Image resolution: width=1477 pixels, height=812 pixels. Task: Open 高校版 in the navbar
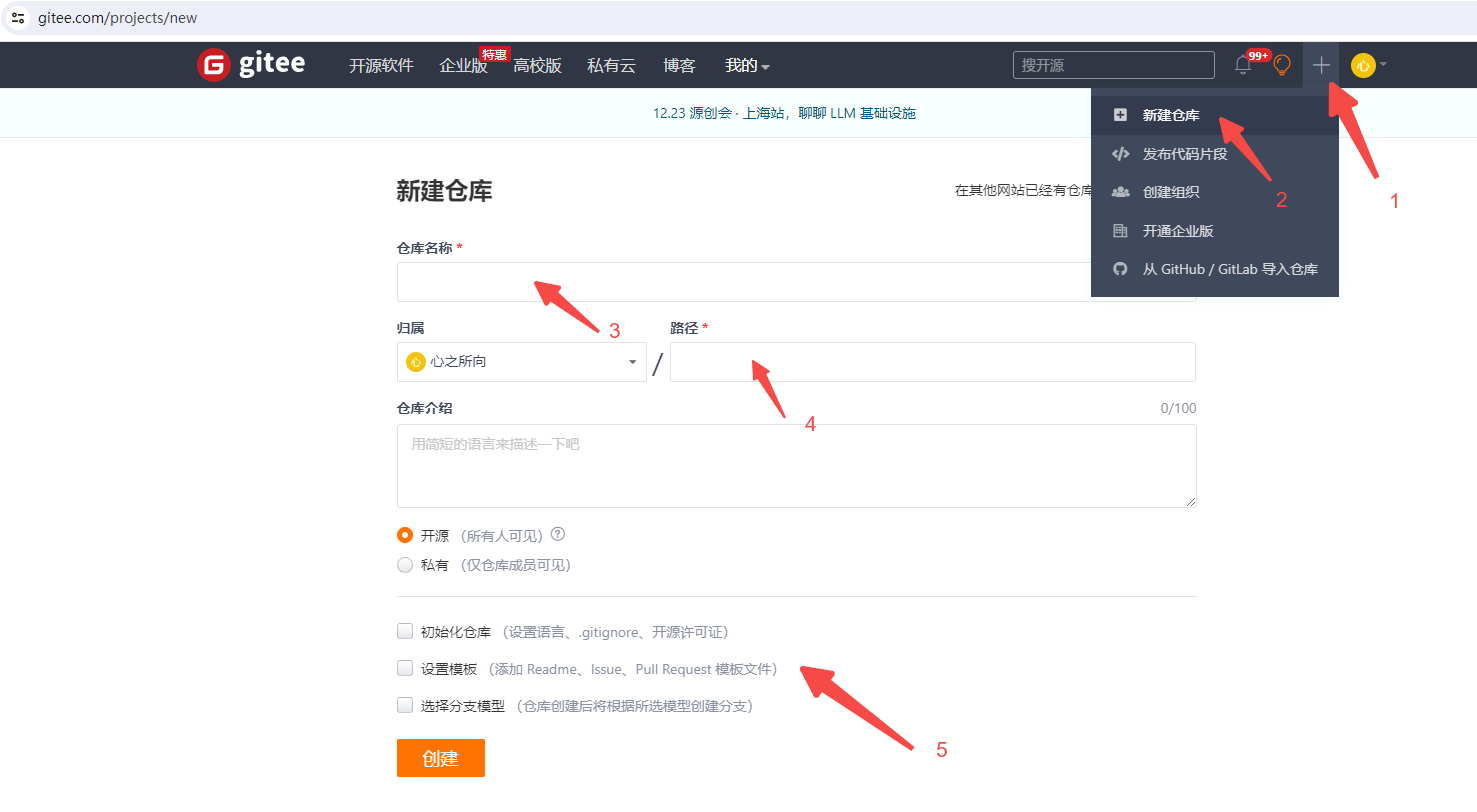[x=538, y=66]
